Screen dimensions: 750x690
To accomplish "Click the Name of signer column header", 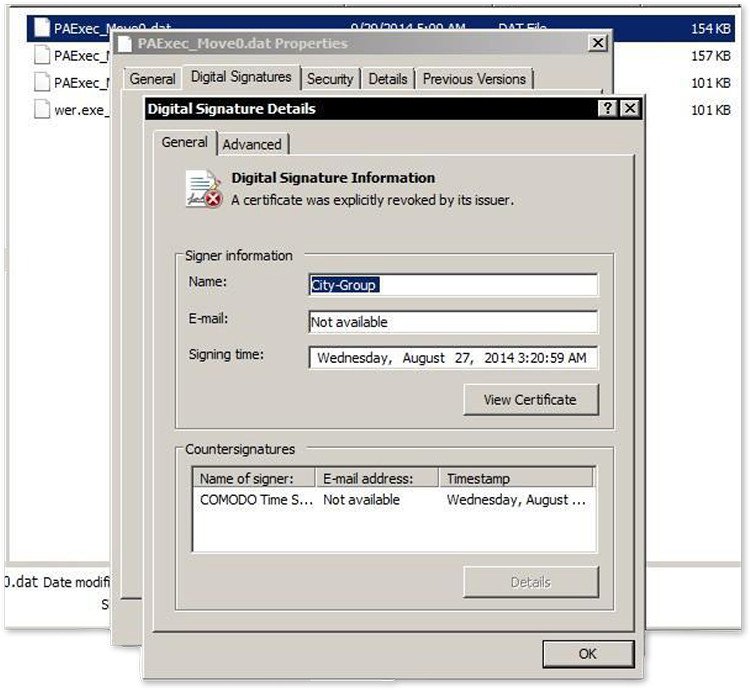I will (253, 479).
